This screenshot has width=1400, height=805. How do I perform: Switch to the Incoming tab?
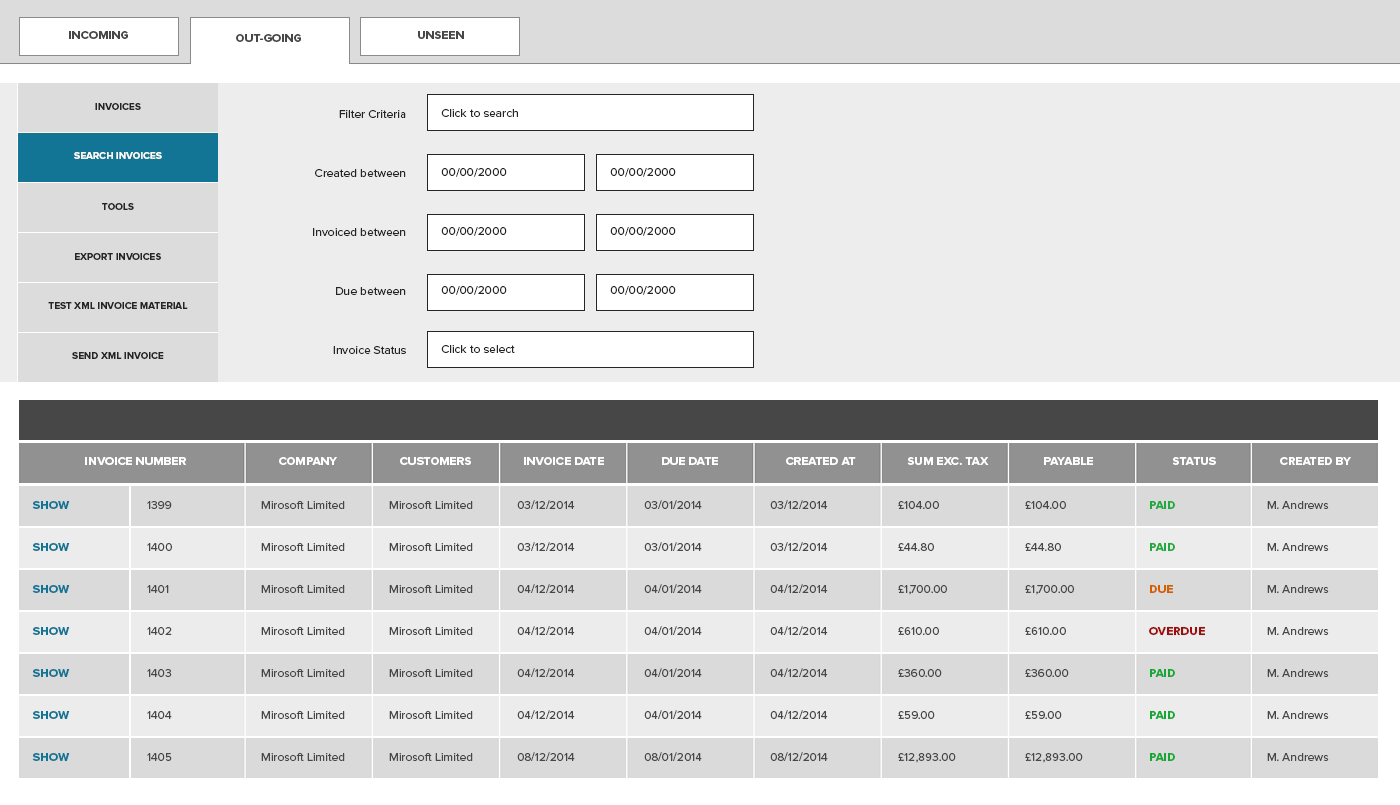(98, 36)
